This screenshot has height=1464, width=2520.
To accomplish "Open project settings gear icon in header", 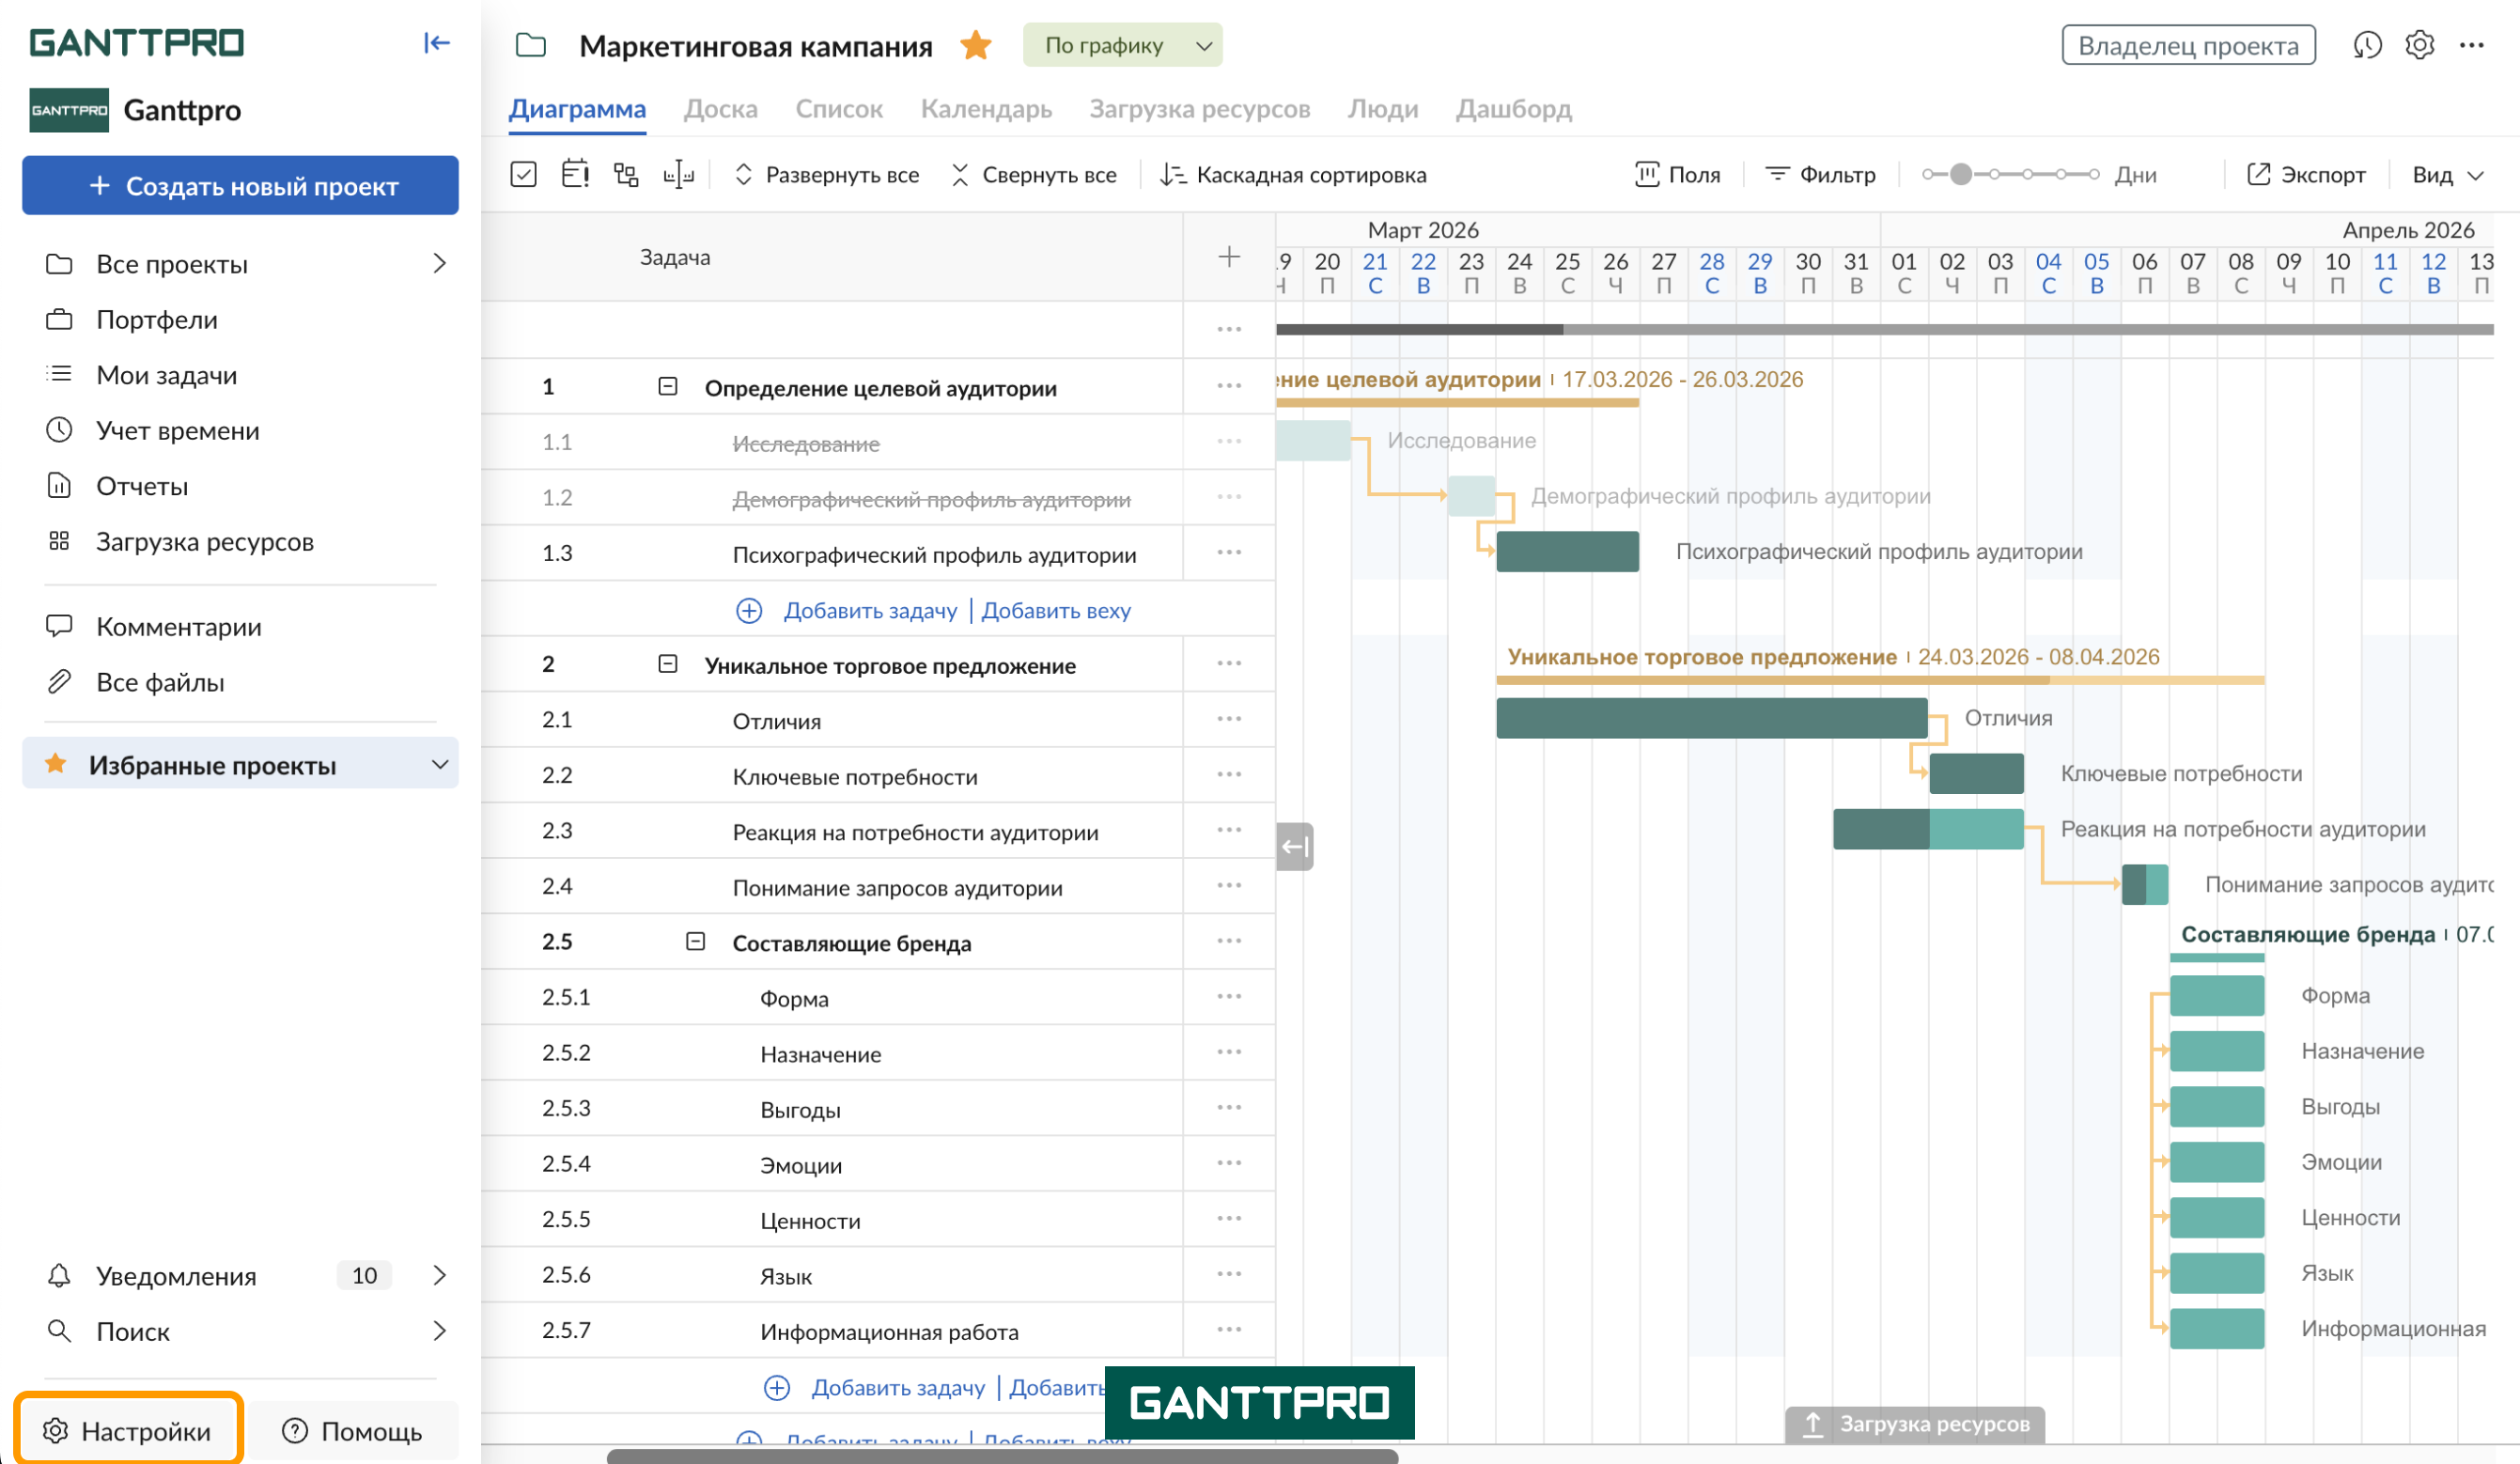I will click(2419, 45).
